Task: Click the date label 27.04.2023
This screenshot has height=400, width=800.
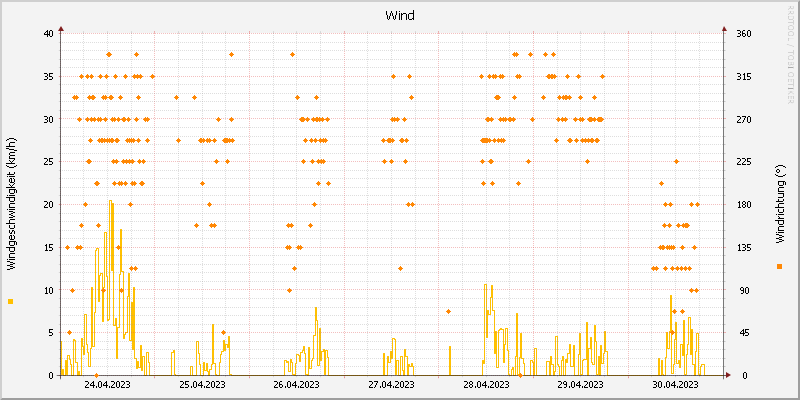Action: [x=391, y=384]
